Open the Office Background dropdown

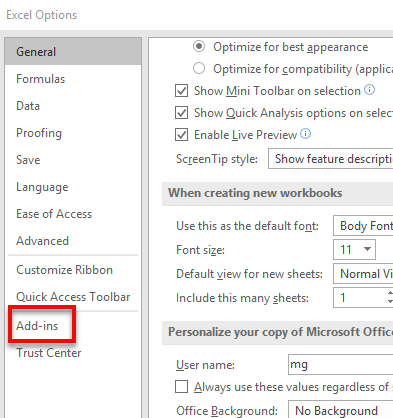pyautogui.click(x=341, y=410)
